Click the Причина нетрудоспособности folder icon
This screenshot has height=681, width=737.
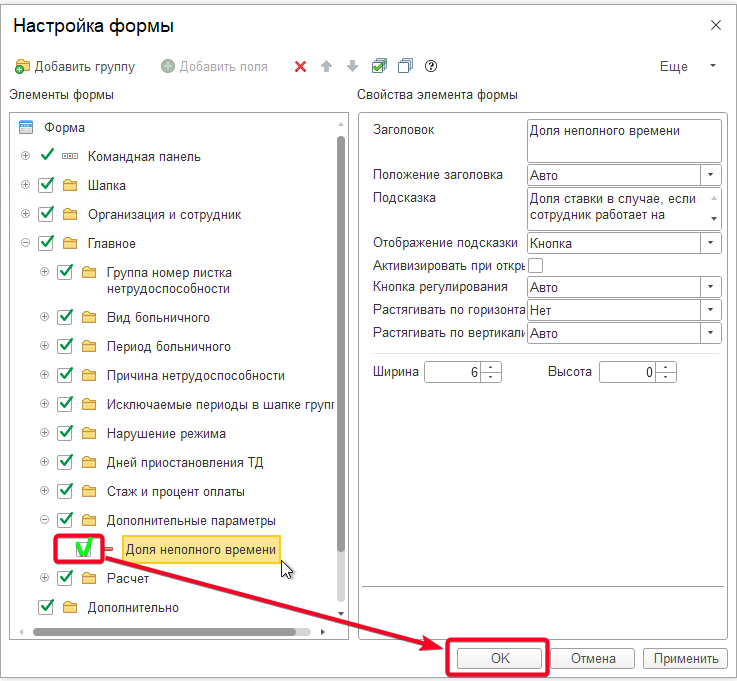click(89, 376)
